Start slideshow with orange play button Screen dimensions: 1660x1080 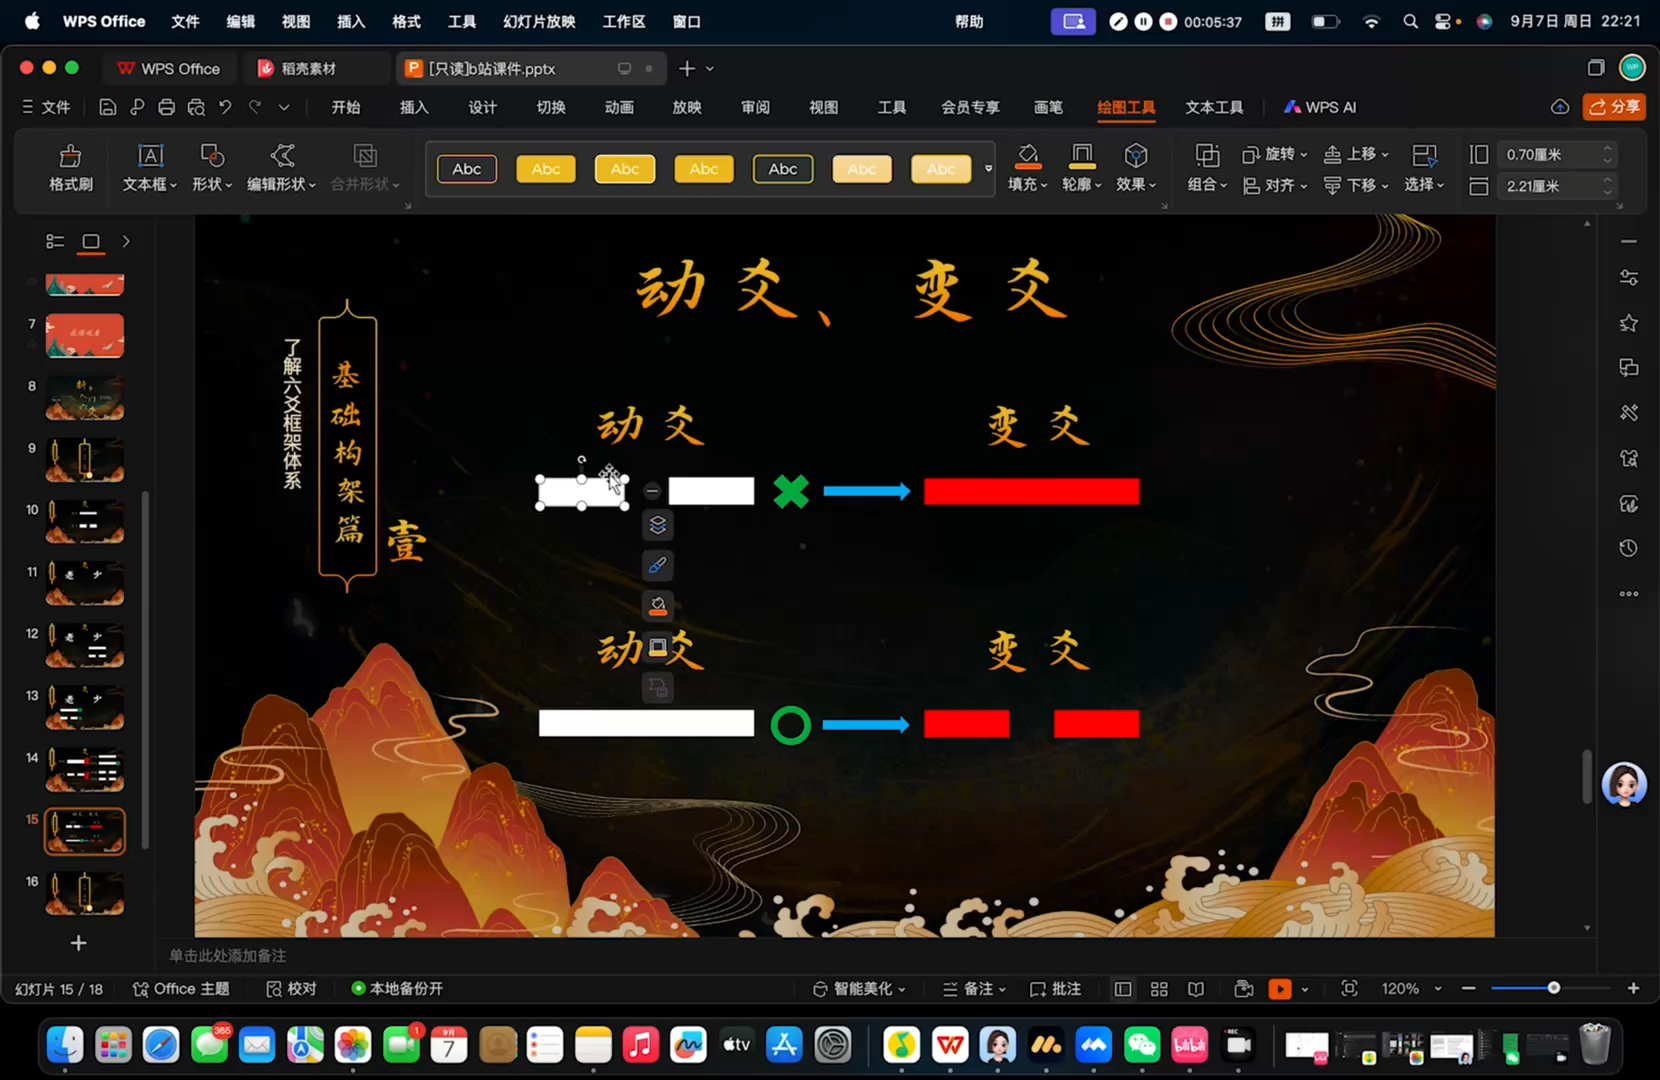click(1280, 989)
